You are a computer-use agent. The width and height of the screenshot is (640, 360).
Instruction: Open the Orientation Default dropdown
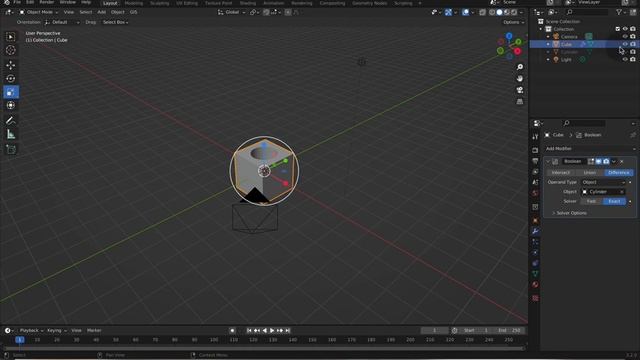pos(62,22)
